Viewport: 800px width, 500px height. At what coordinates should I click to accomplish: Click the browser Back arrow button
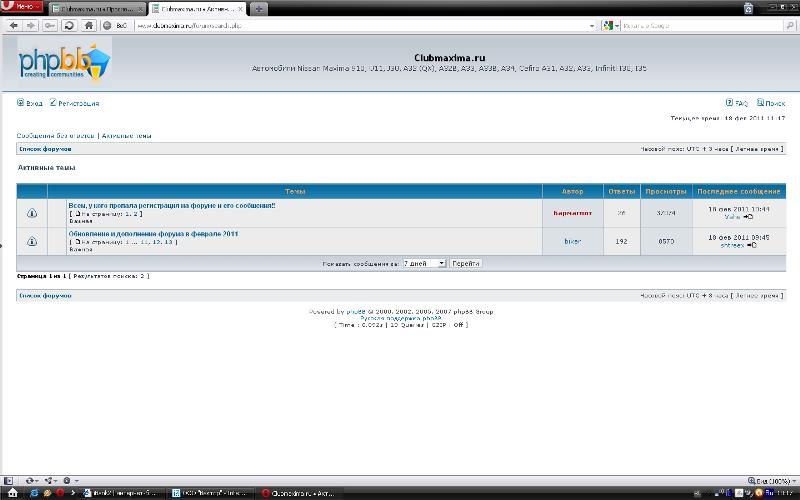[x=11, y=24]
